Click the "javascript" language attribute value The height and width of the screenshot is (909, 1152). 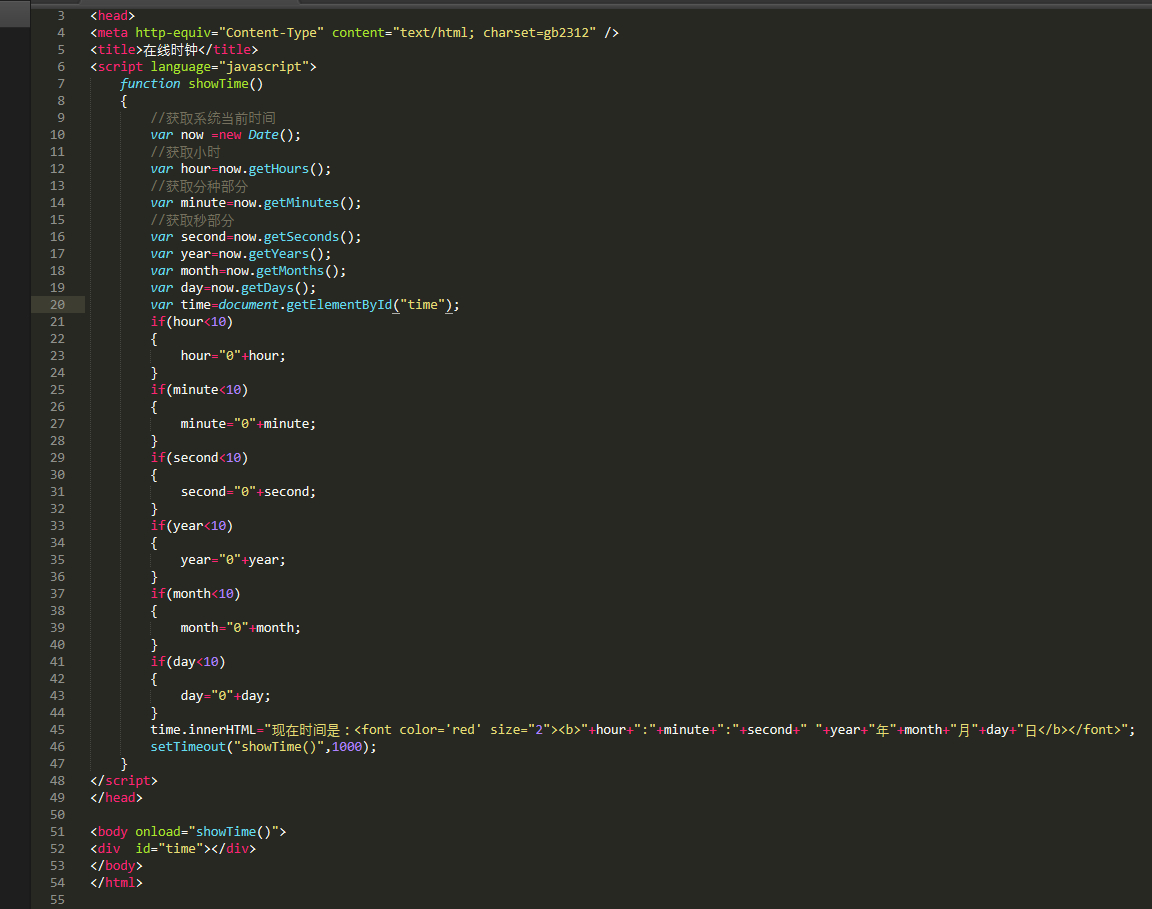click(263, 66)
